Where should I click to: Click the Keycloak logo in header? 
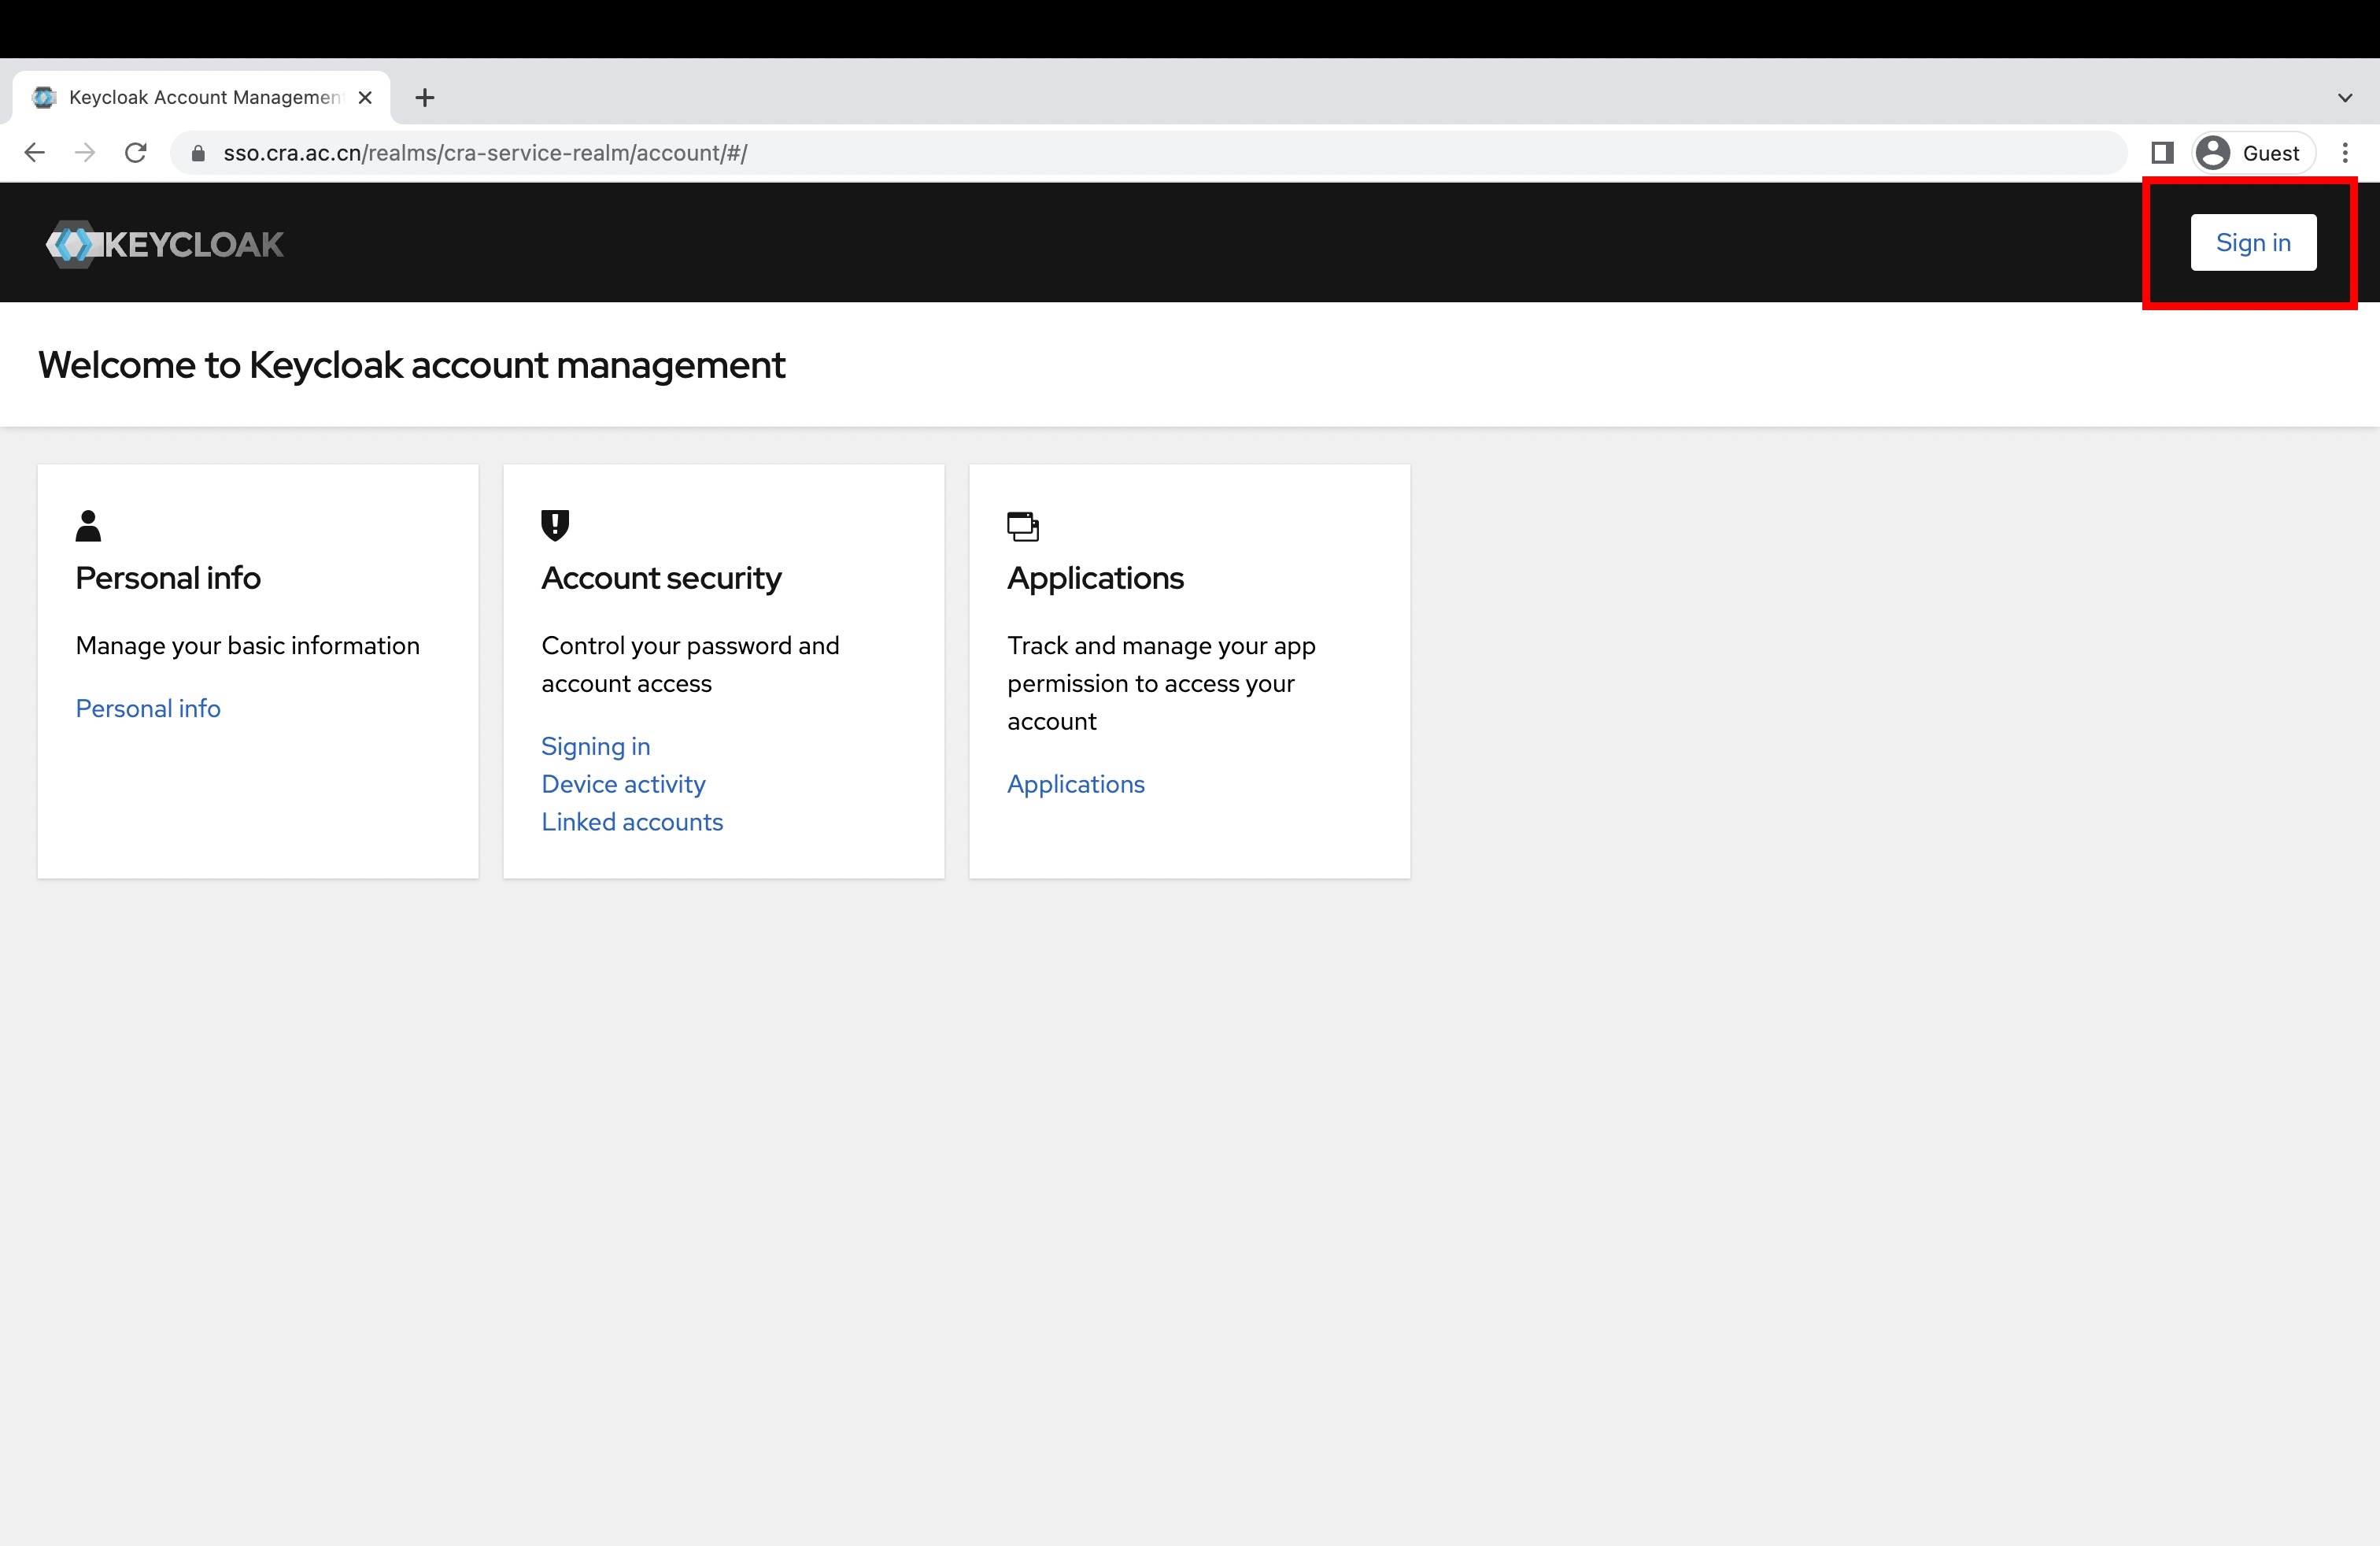(165, 244)
